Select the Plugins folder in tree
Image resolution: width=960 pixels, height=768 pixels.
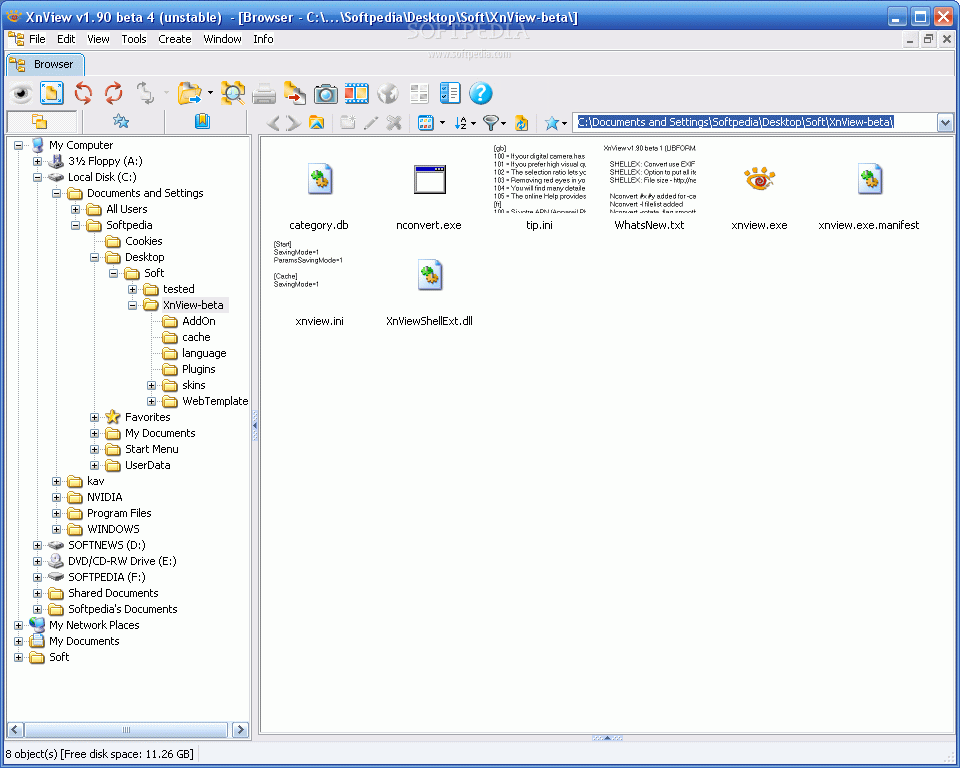198,369
